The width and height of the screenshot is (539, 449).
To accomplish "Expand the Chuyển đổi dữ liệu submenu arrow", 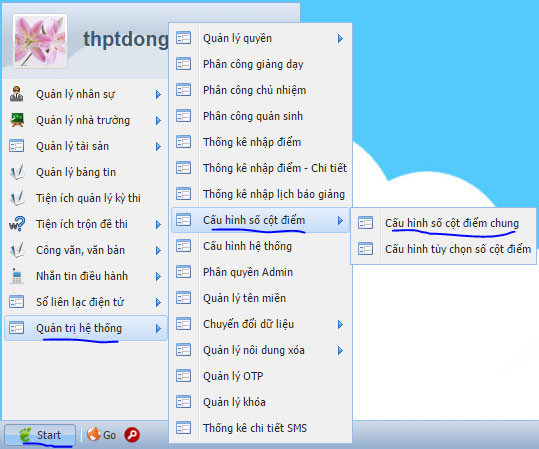I will [x=340, y=324].
